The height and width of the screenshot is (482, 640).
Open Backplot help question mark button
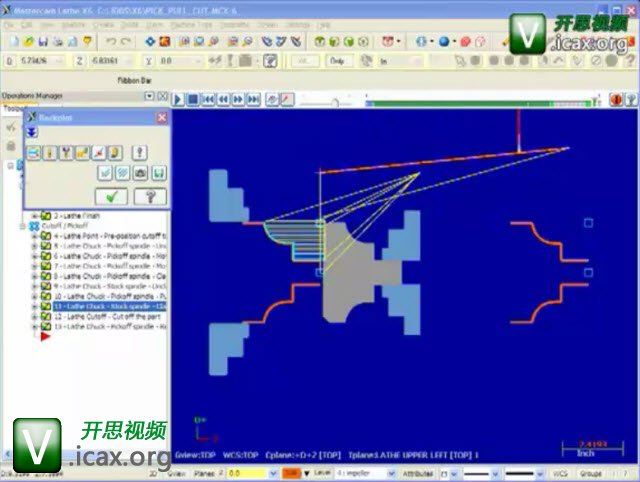[150, 197]
